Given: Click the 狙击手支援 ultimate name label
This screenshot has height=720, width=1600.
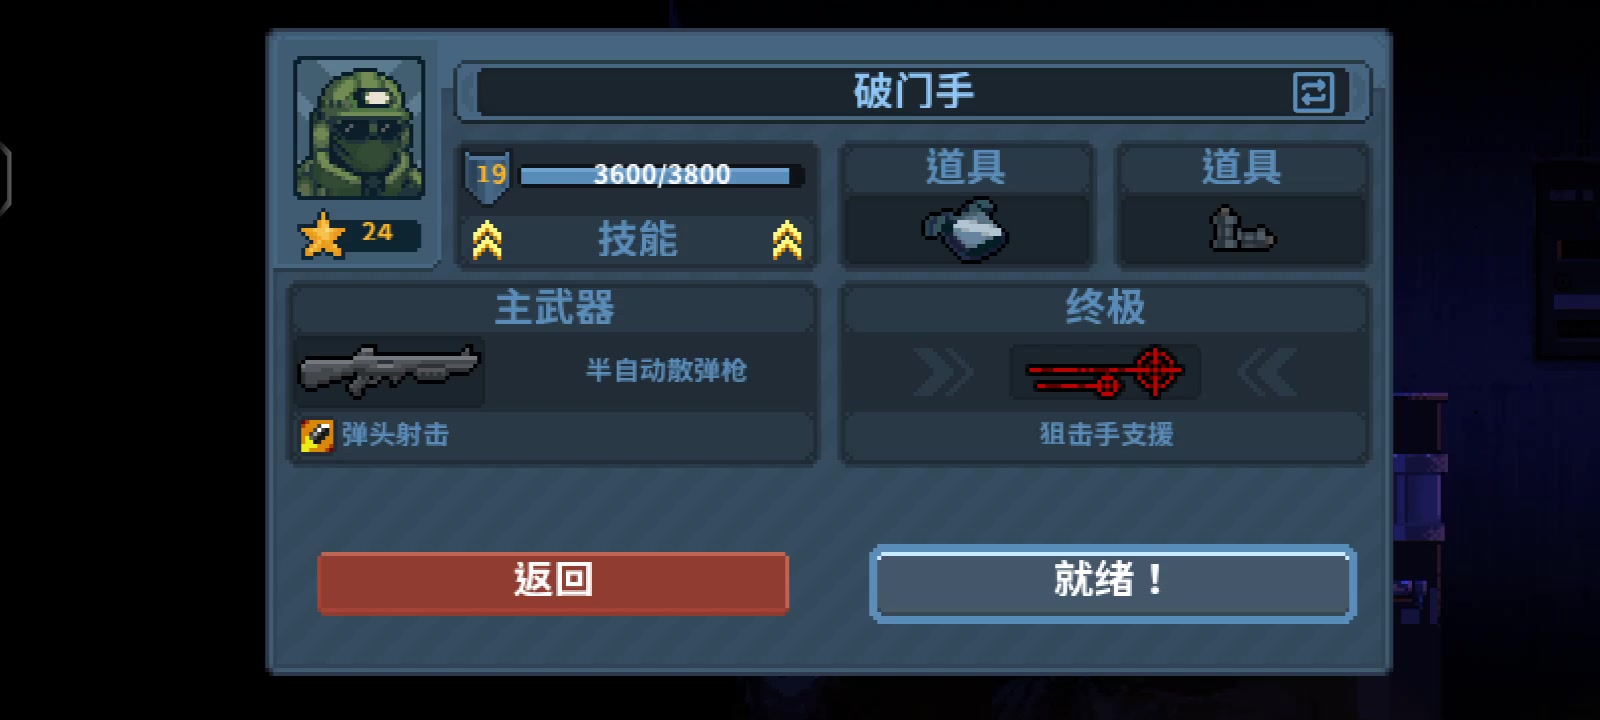Looking at the screenshot, I should point(1106,435).
